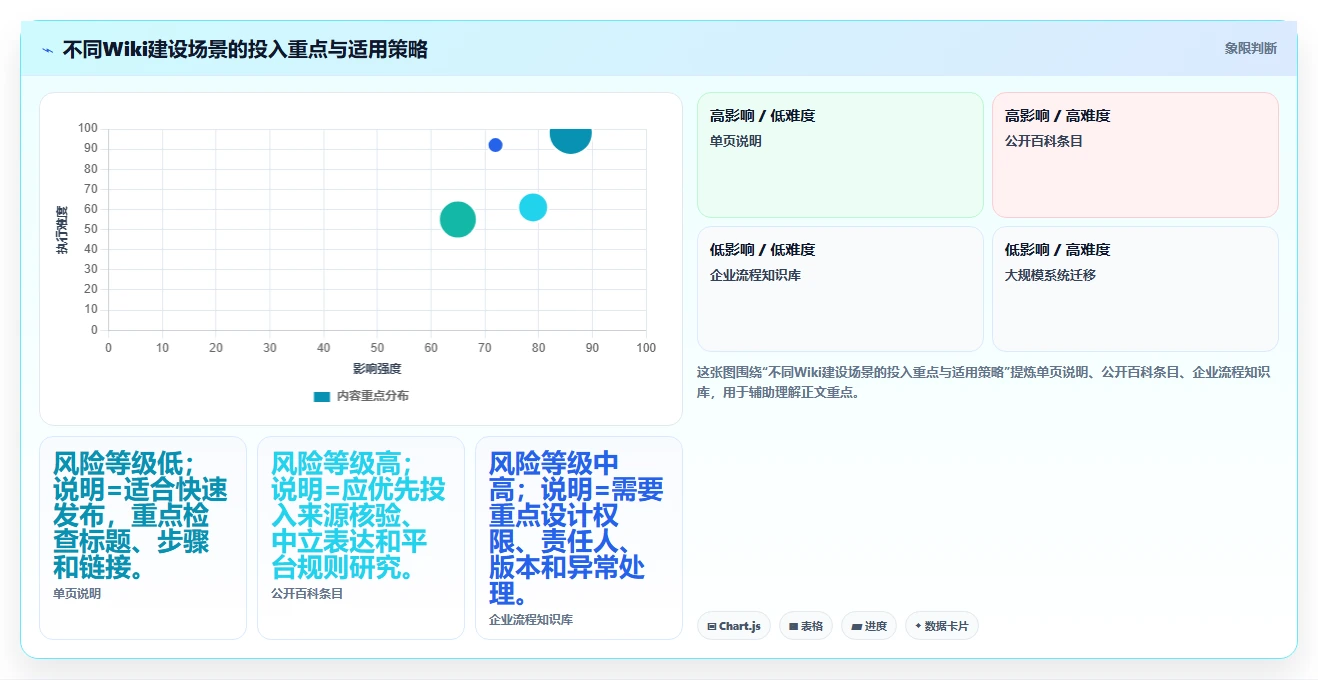This screenshot has width=1318, height=680.
Task: Click 企业流程知识库 caption under the third risk card
Action: (531, 620)
